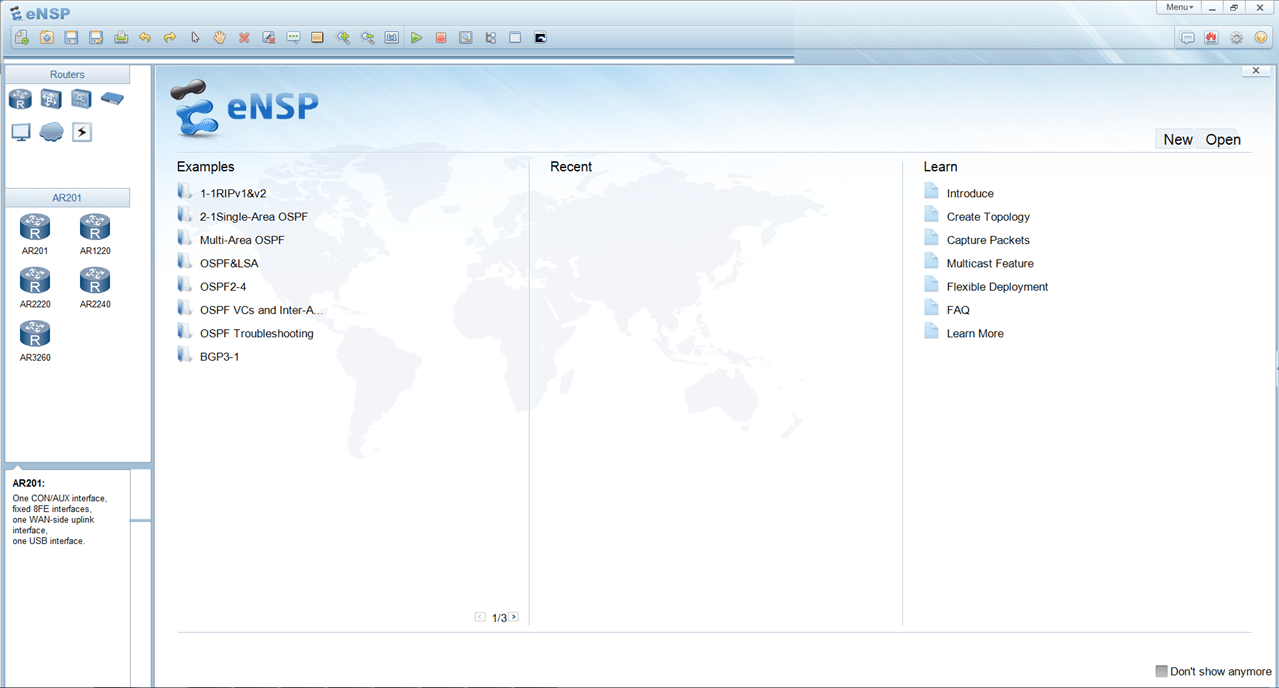Pick the AR2220 router model
The width and height of the screenshot is (1279, 688).
coord(35,286)
